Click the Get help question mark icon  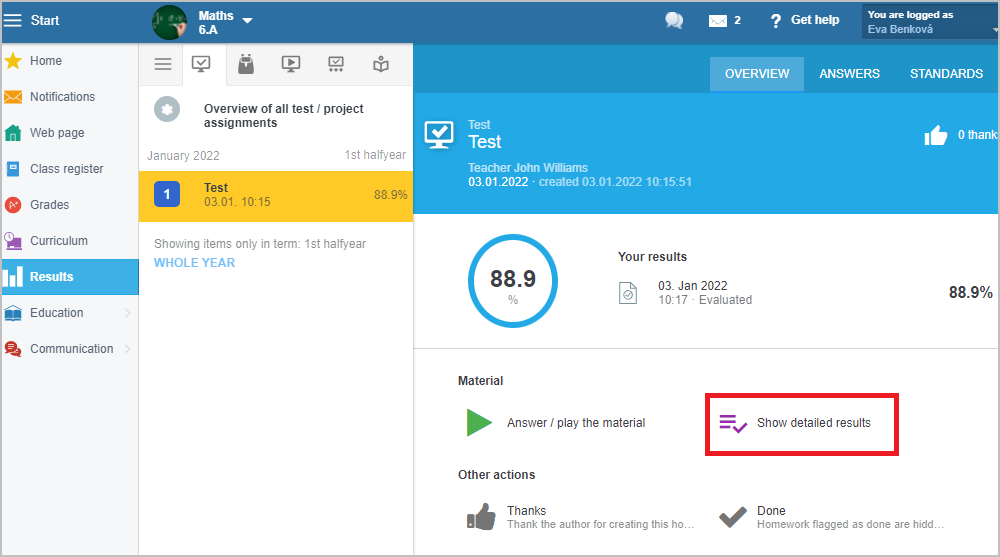pyautogui.click(x=776, y=21)
